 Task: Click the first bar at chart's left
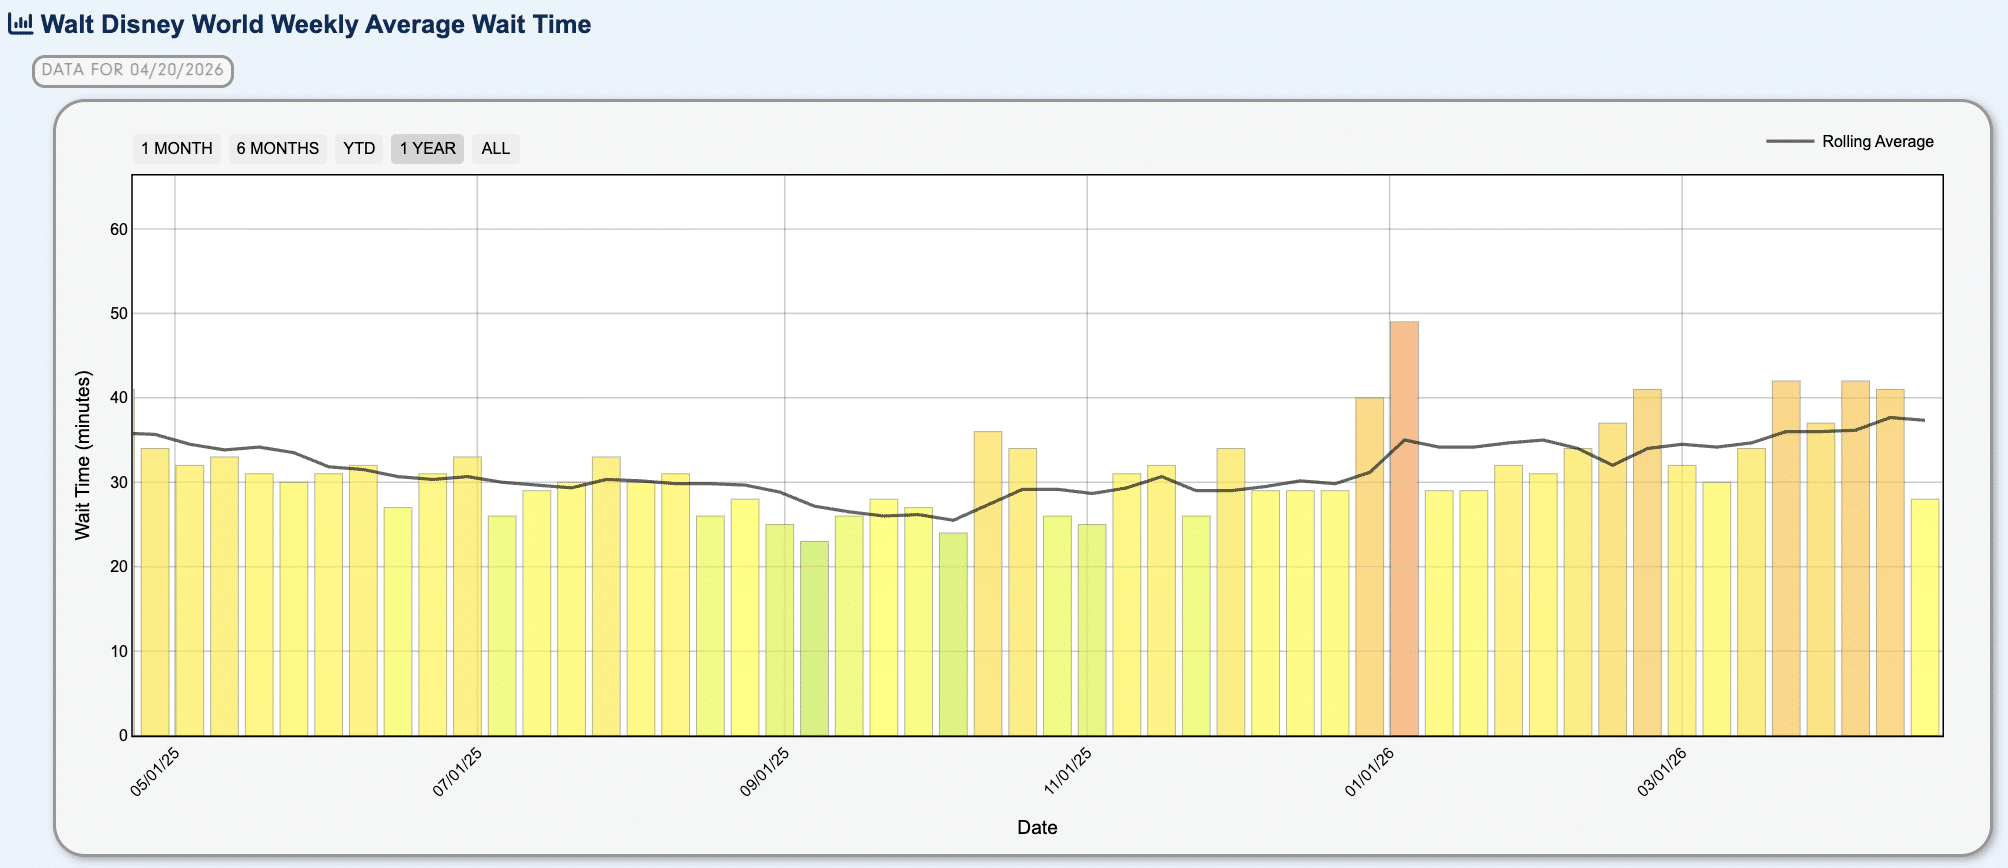pyautogui.click(x=155, y=592)
